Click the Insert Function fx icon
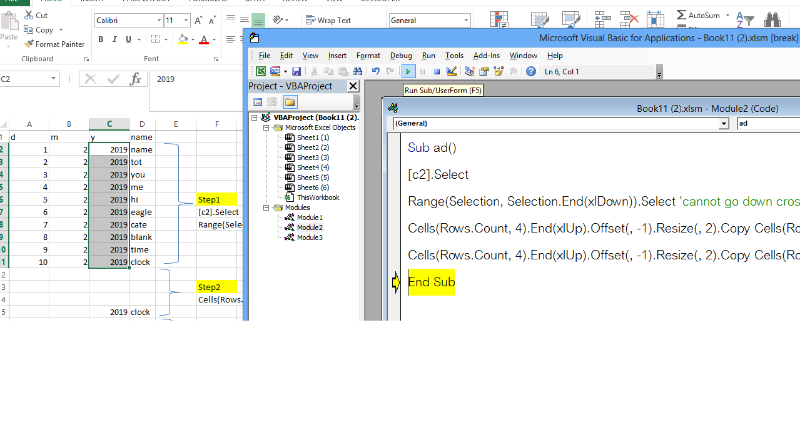Image resolution: width=800 pixels, height=440 pixels. point(135,79)
